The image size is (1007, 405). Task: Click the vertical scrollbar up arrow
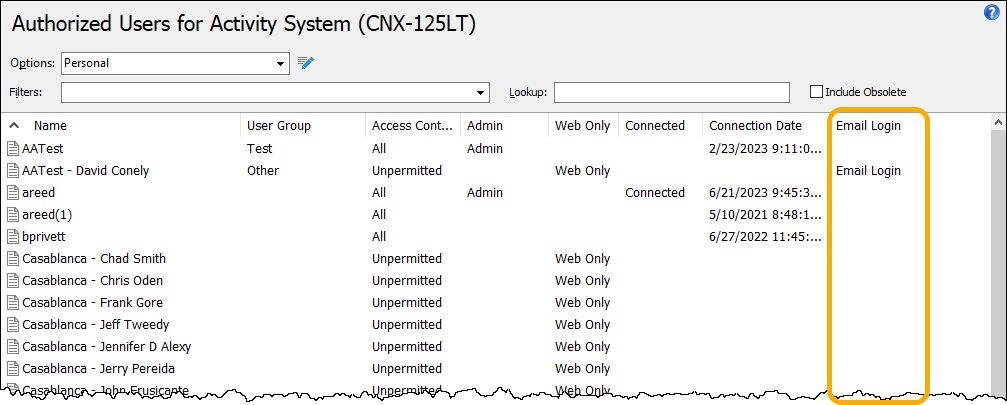click(x=999, y=122)
